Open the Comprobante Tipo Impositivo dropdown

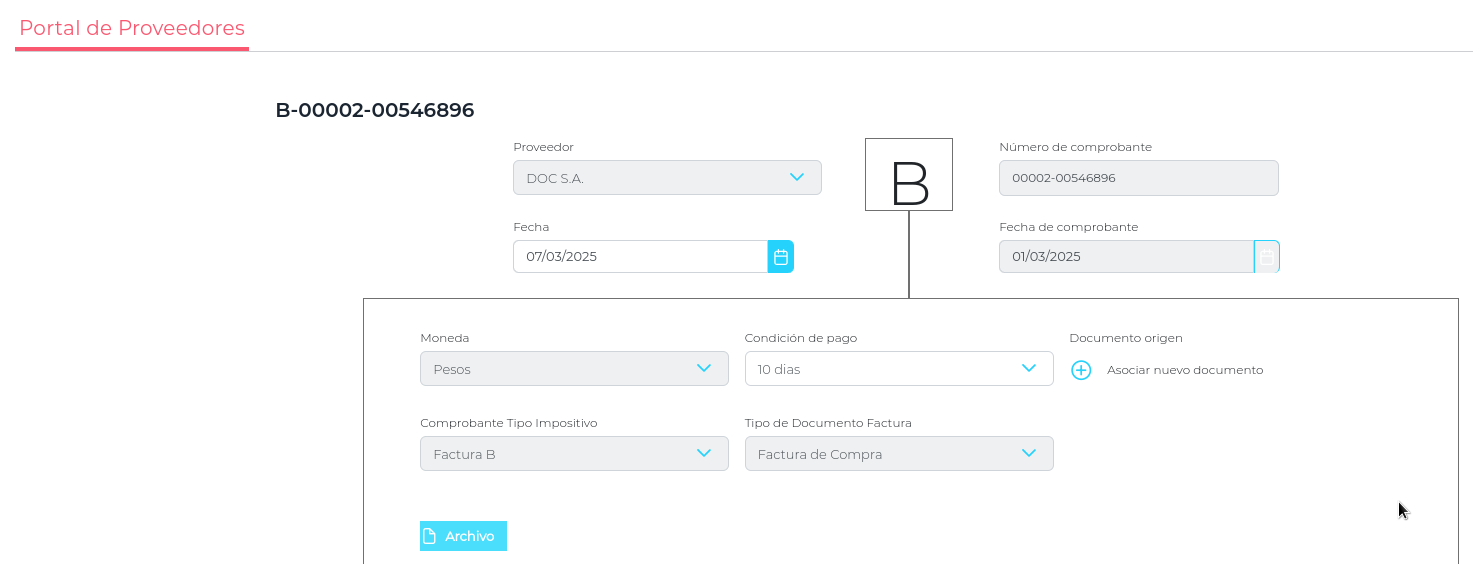pos(574,454)
